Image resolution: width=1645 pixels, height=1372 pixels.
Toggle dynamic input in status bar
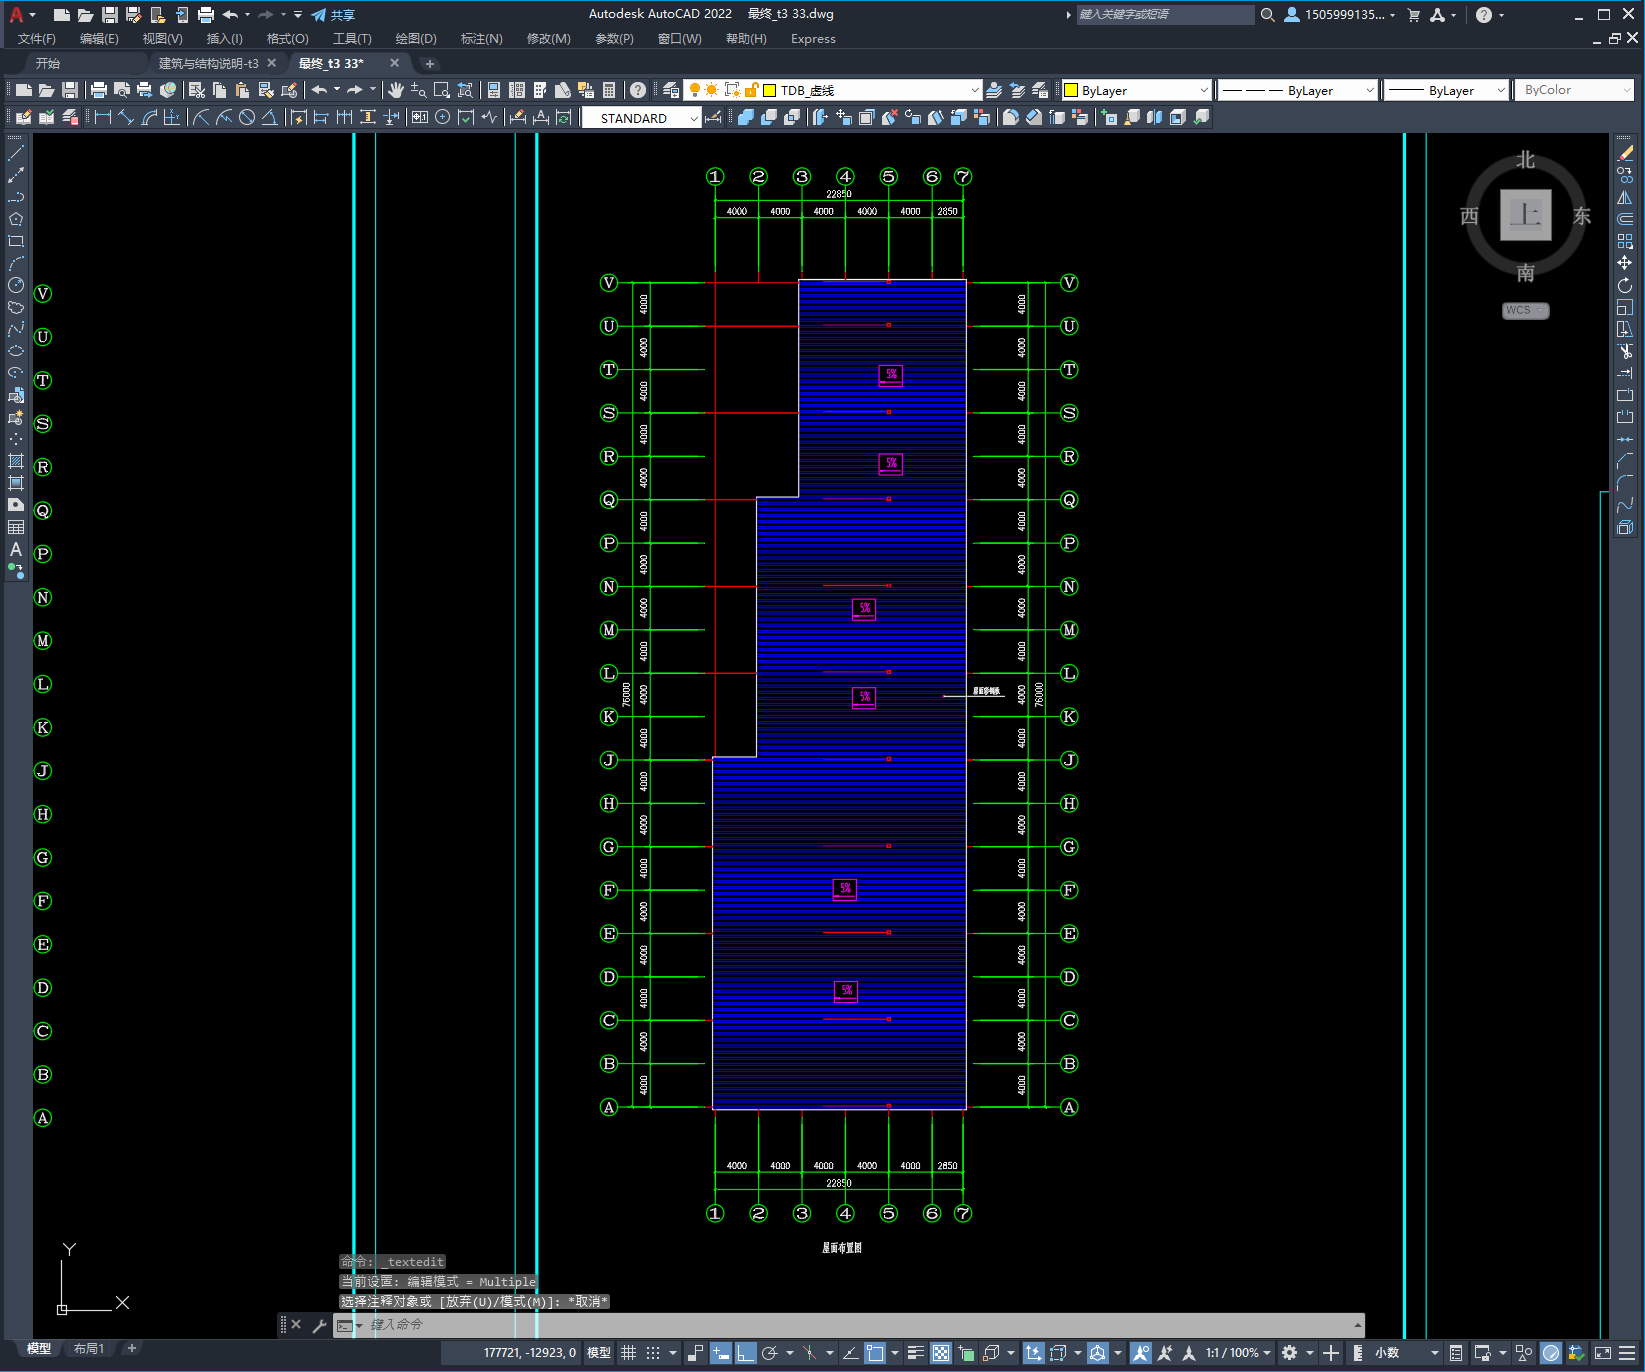[721, 1353]
